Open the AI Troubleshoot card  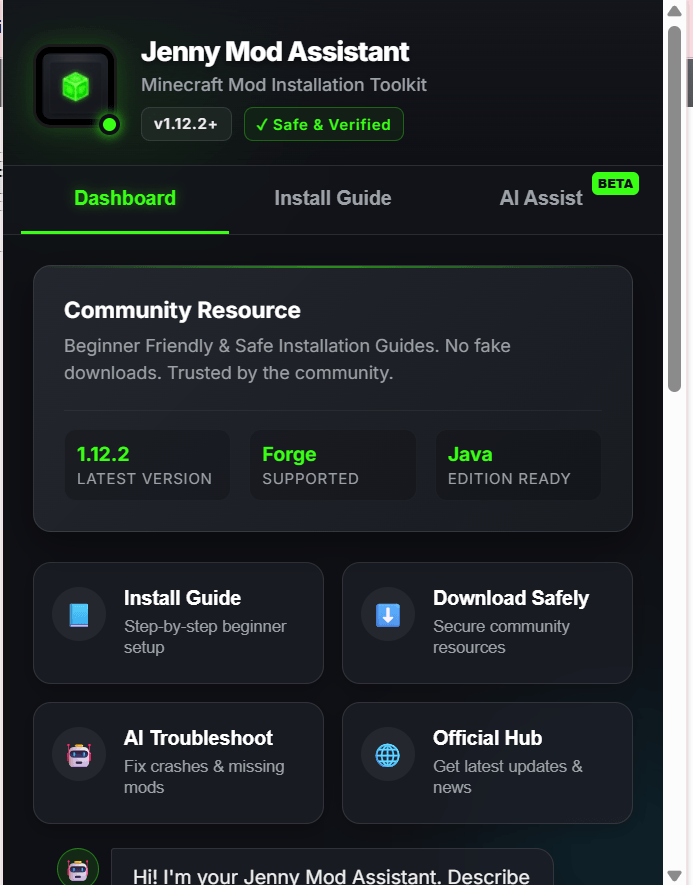coord(178,763)
